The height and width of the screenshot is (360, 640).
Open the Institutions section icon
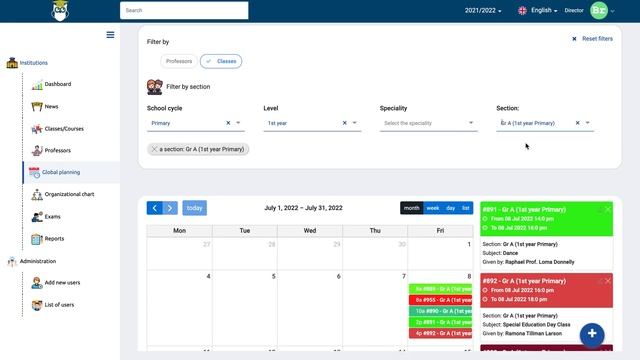pos(12,62)
